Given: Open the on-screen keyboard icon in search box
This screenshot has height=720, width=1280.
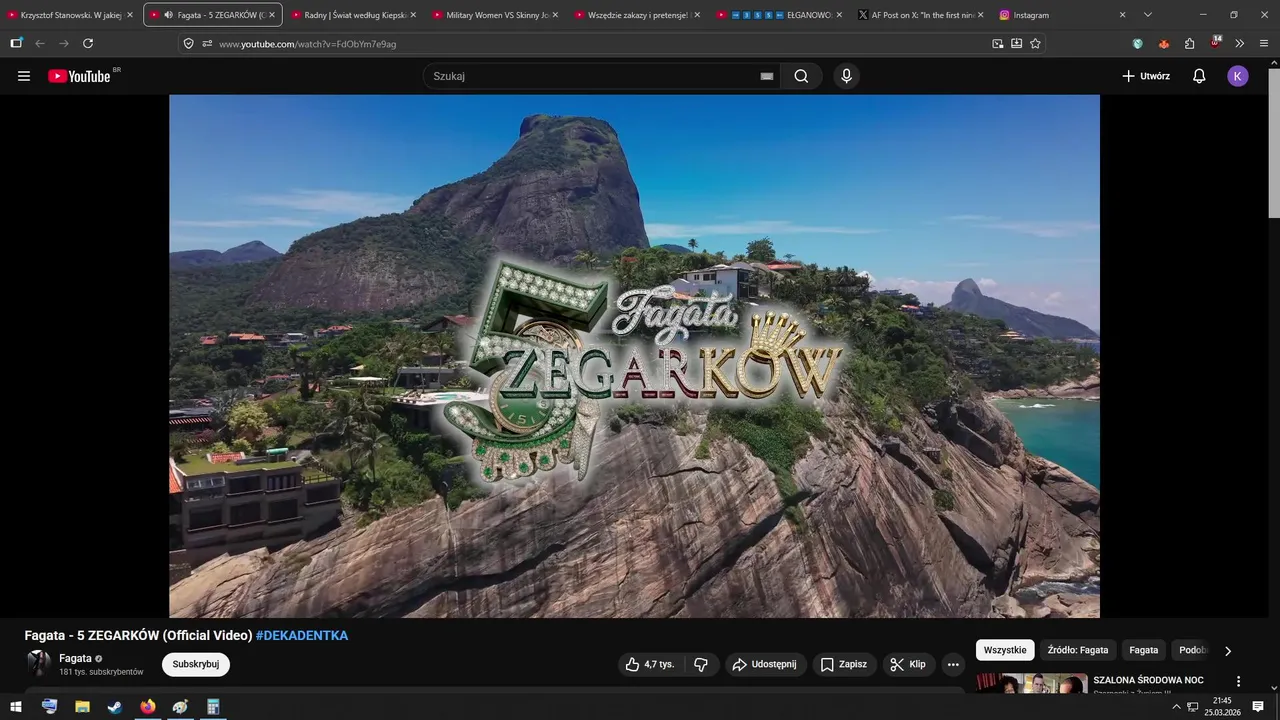Looking at the screenshot, I should [767, 76].
